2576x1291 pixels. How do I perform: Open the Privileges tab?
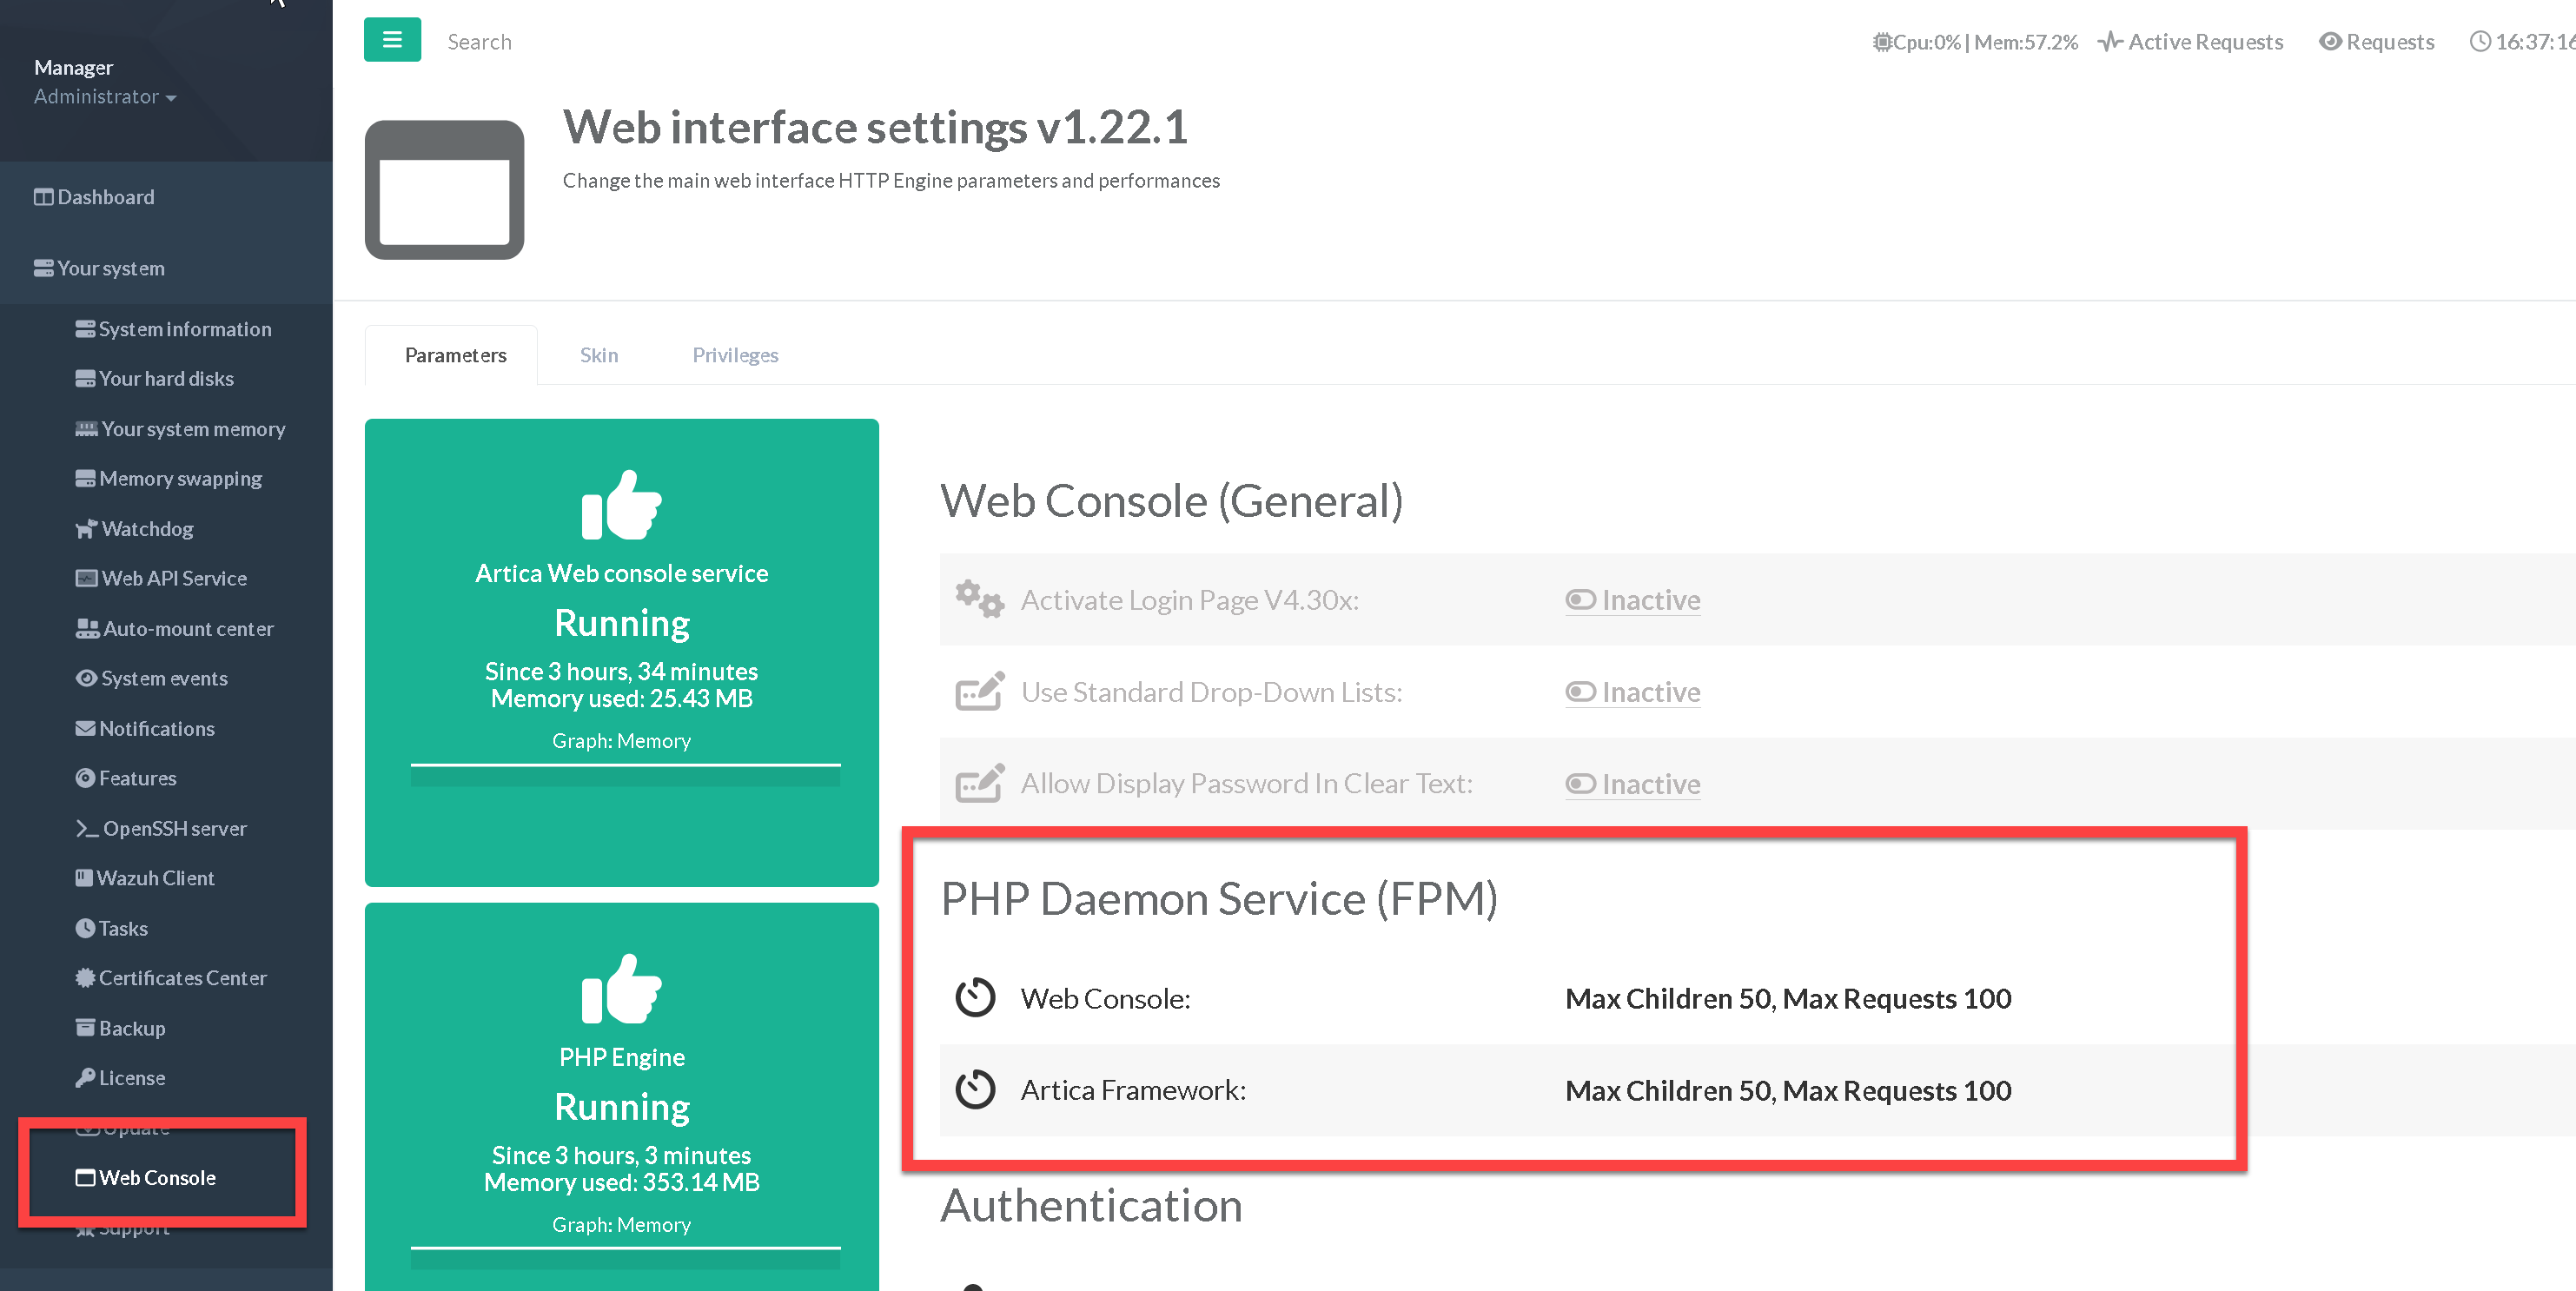pyautogui.click(x=735, y=355)
